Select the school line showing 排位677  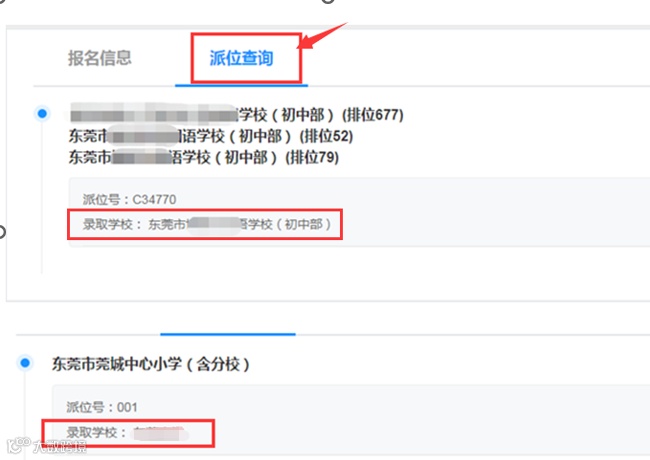pos(237,115)
